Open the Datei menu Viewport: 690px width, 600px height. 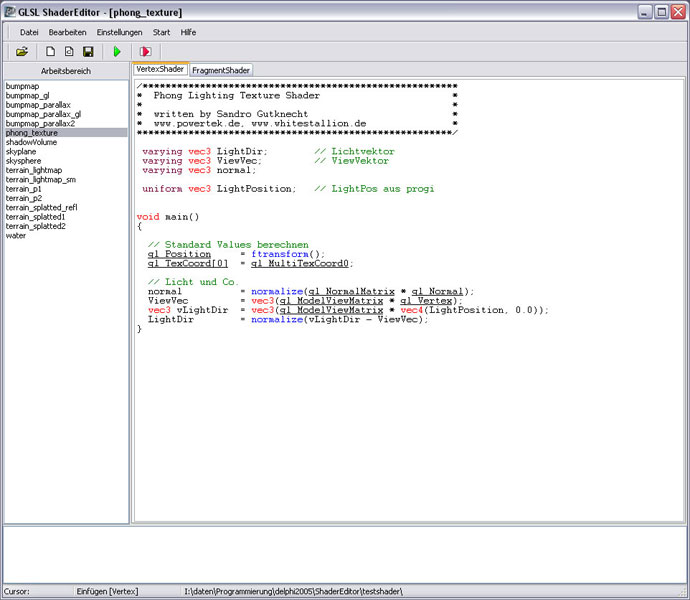pyautogui.click(x=29, y=32)
